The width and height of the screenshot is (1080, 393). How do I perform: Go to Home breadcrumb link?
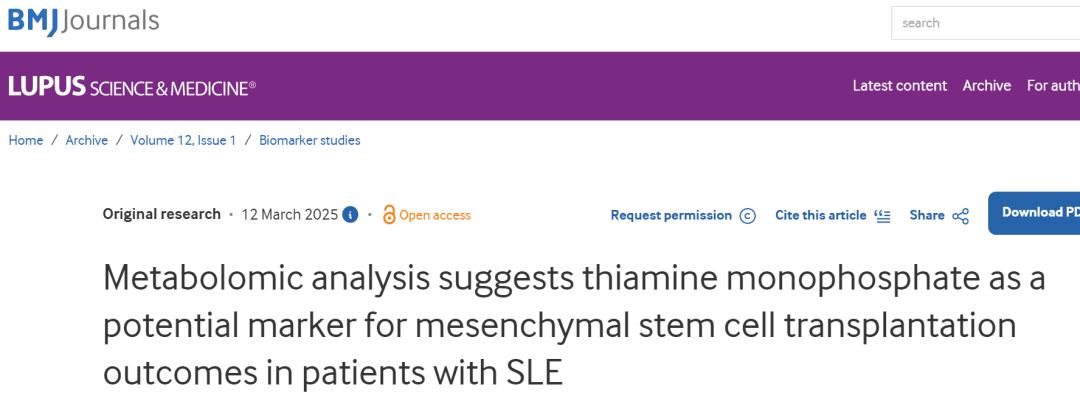pyautogui.click(x=25, y=140)
